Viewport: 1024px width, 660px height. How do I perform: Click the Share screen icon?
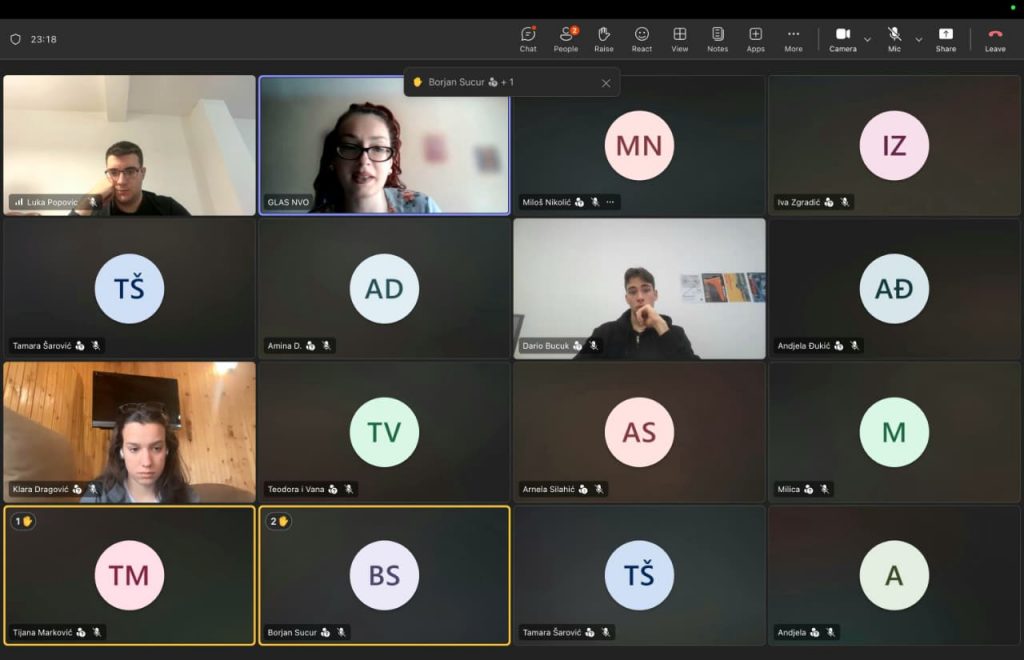tap(945, 38)
